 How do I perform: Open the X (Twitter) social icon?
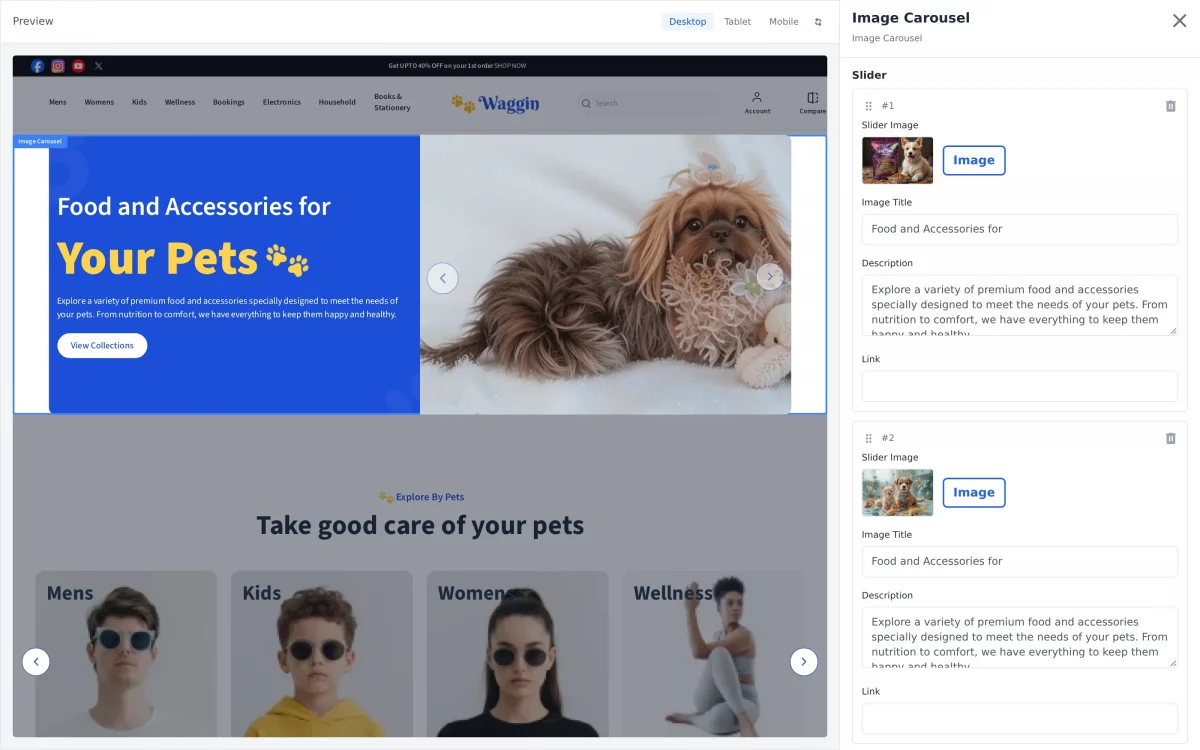(x=99, y=66)
